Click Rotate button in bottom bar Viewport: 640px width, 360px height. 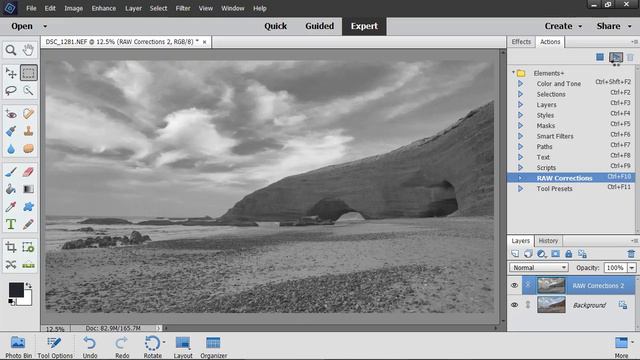coord(153,347)
